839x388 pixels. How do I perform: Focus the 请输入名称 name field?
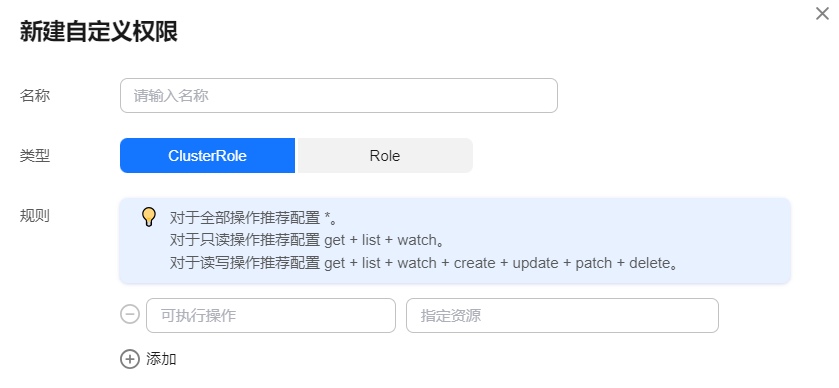339,96
